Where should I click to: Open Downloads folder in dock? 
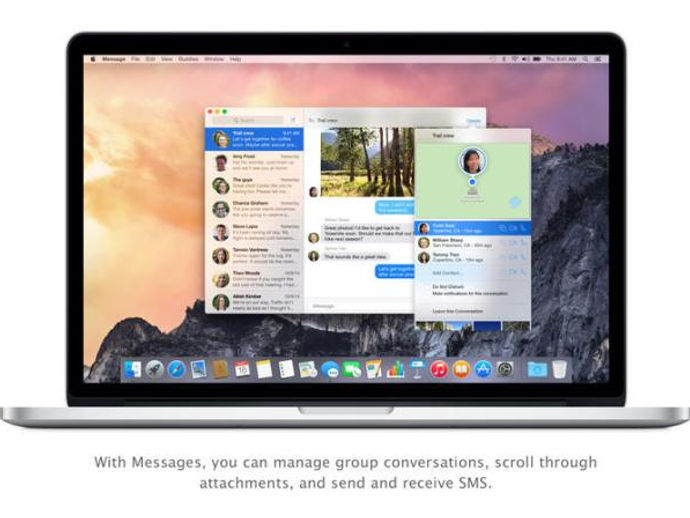coord(537,369)
